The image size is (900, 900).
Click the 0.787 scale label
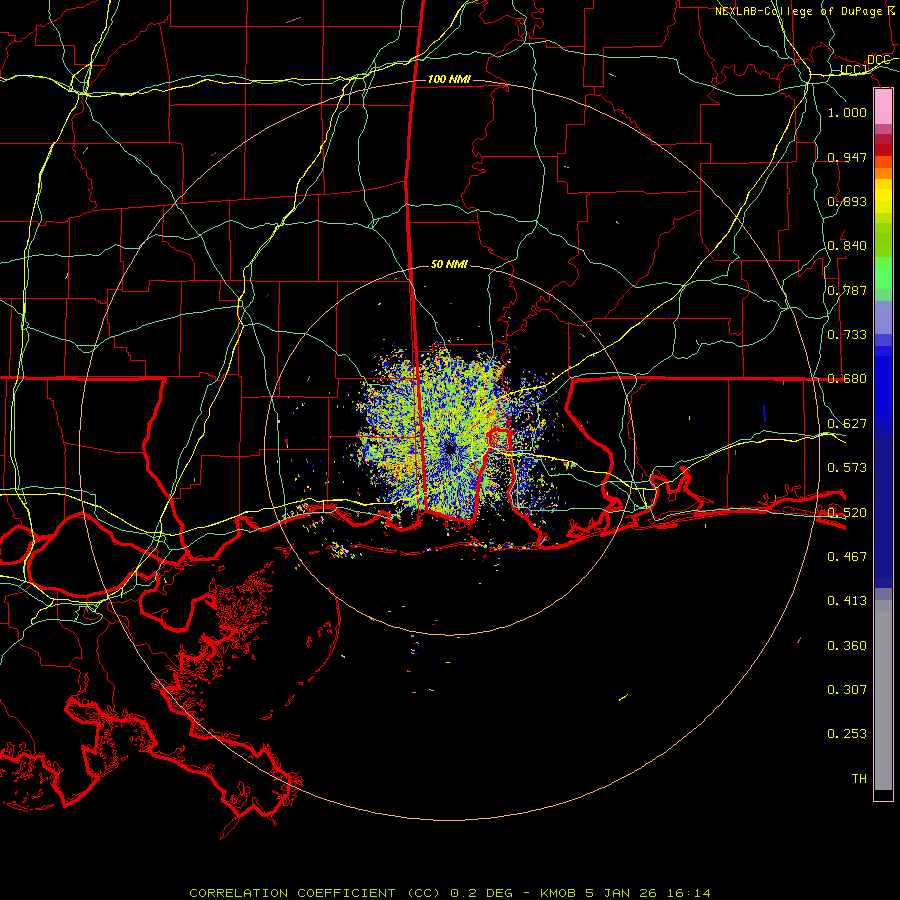coord(847,290)
